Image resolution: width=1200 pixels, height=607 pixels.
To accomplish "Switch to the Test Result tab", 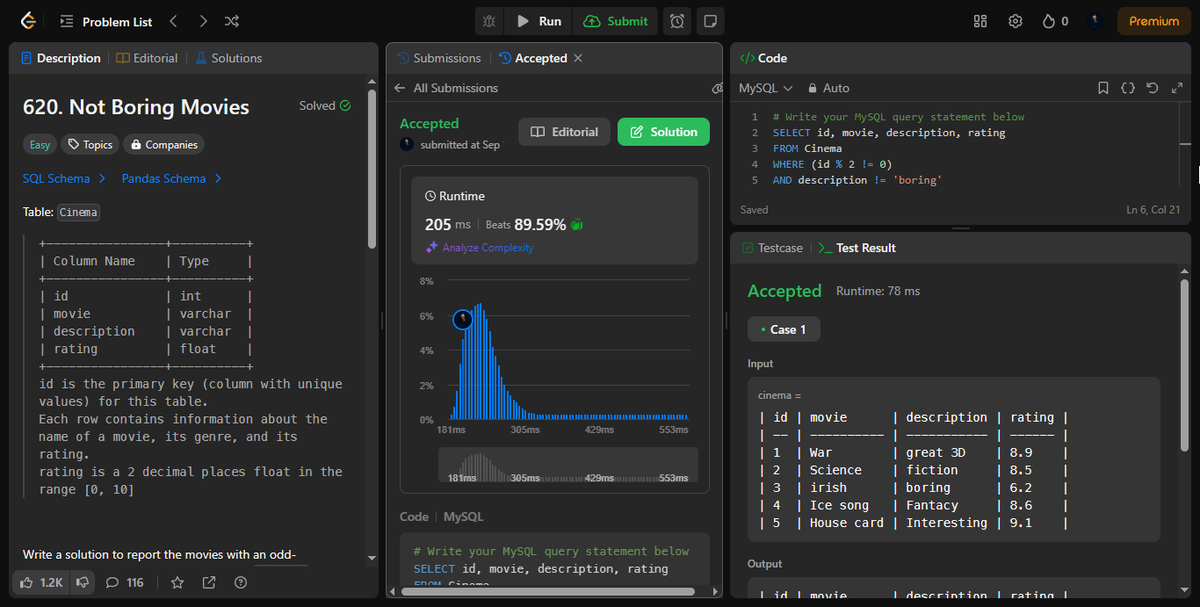I will point(857,248).
